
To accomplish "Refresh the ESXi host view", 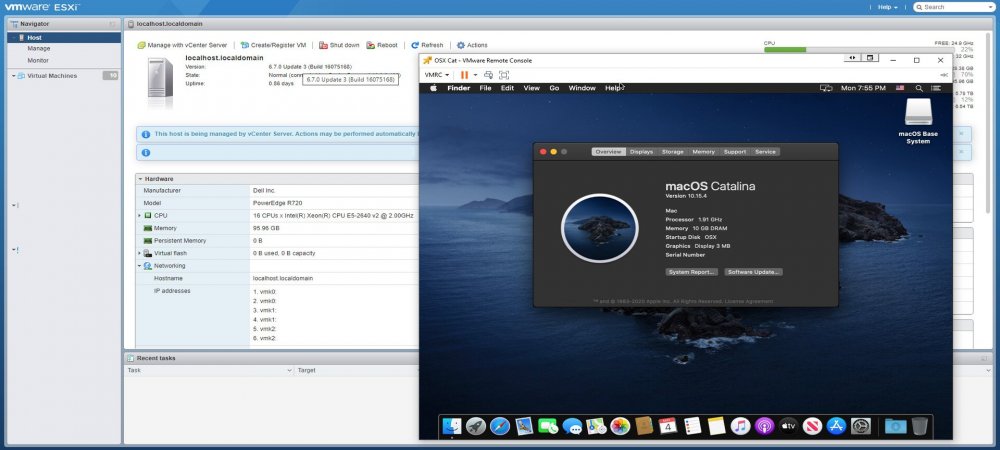I will (x=427, y=45).
